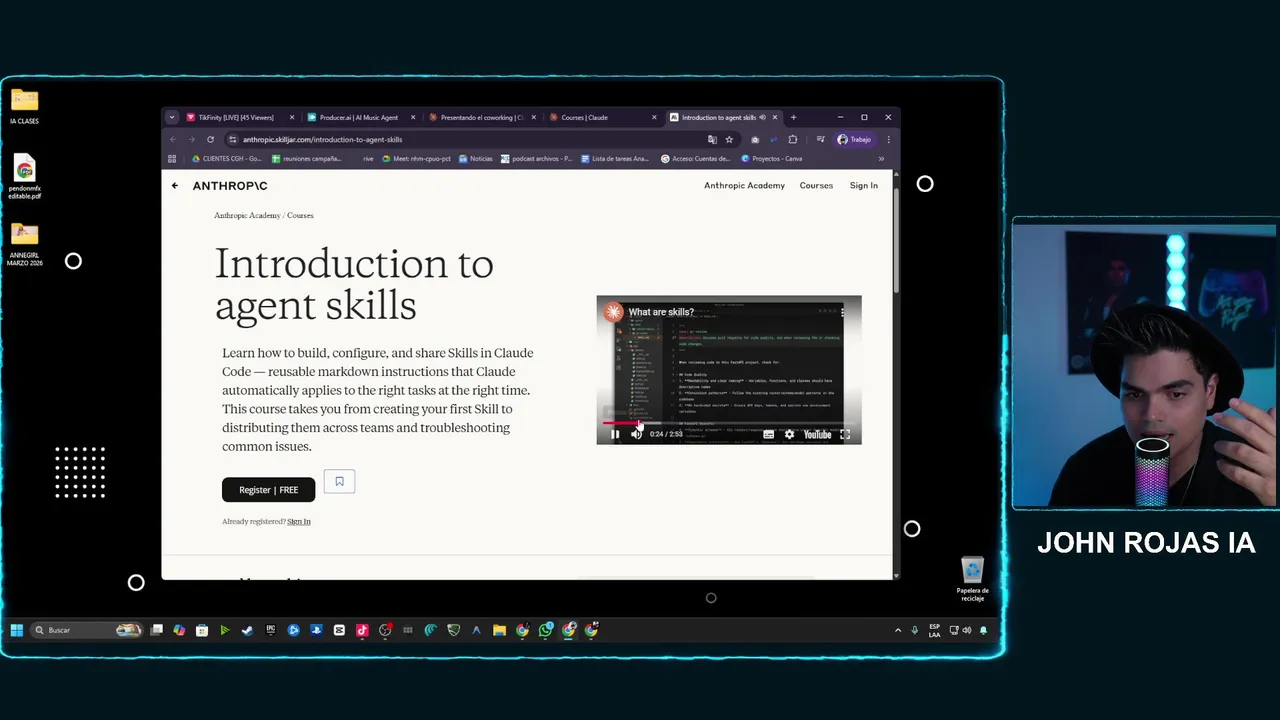Translate this page icon in address bar
Image resolution: width=1280 pixels, height=720 pixels.
712,139
